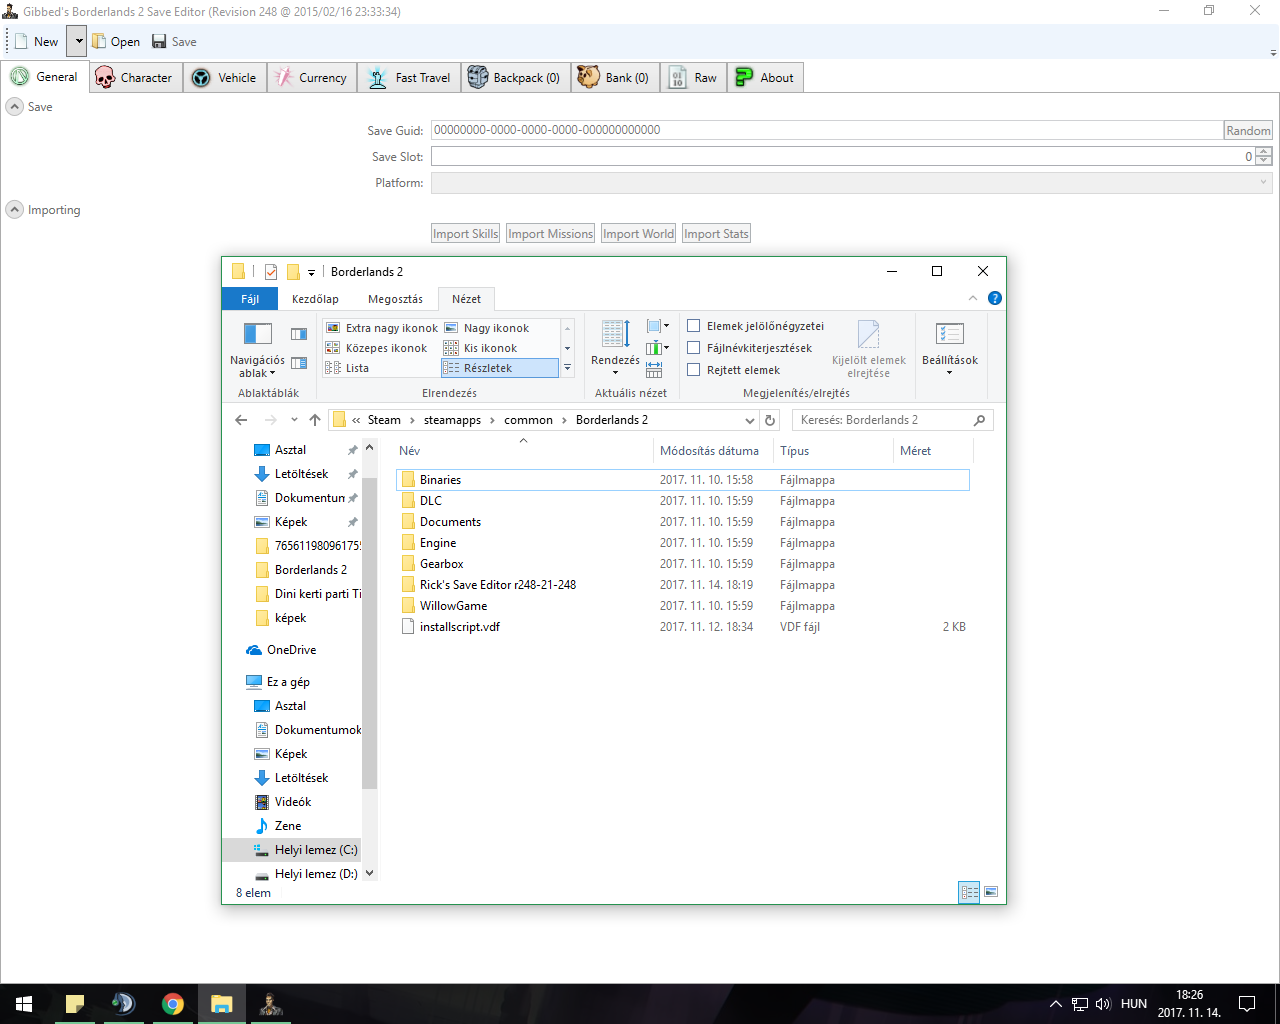1280x1024 pixels.
Task: Open the Kezdőlap ribbon tab
Action: click(315, 299)
